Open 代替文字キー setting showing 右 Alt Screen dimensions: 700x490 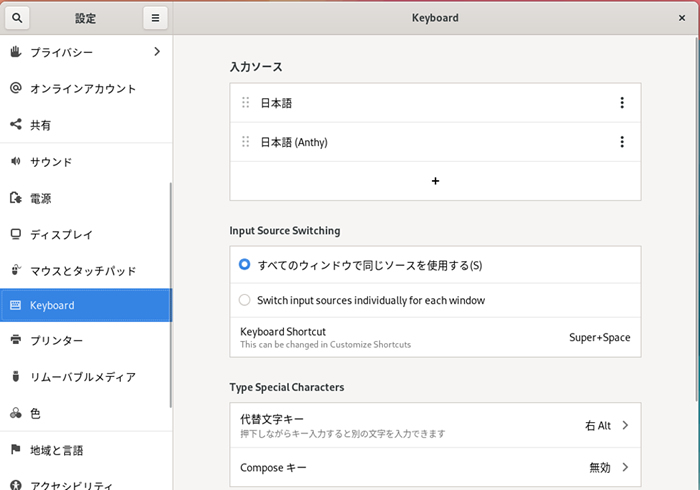click(x=435, y=425)
